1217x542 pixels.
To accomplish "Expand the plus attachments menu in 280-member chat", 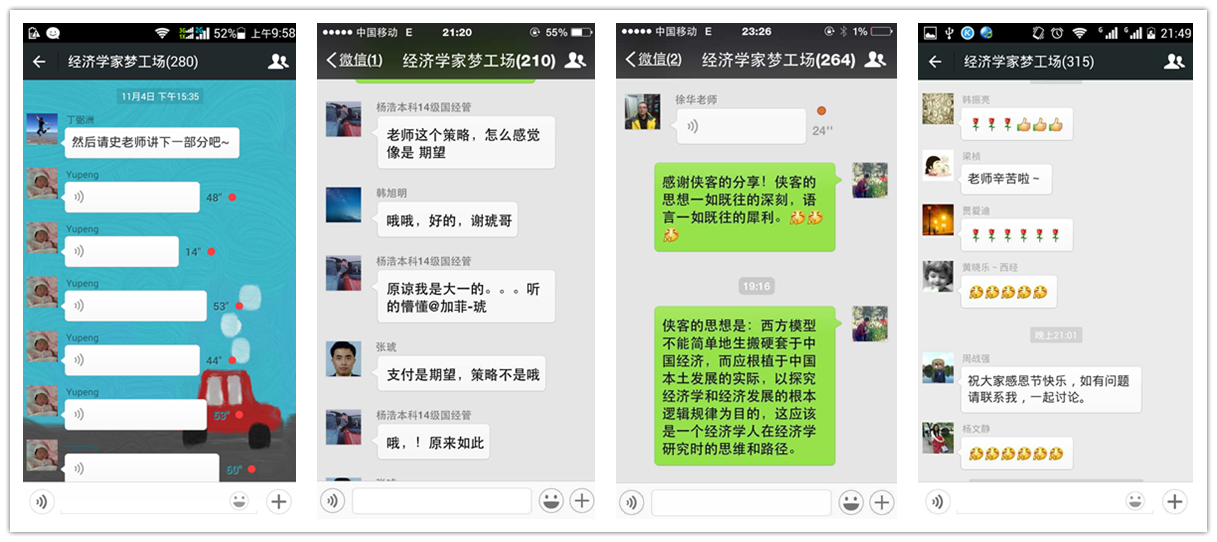I will click(279, 501).
